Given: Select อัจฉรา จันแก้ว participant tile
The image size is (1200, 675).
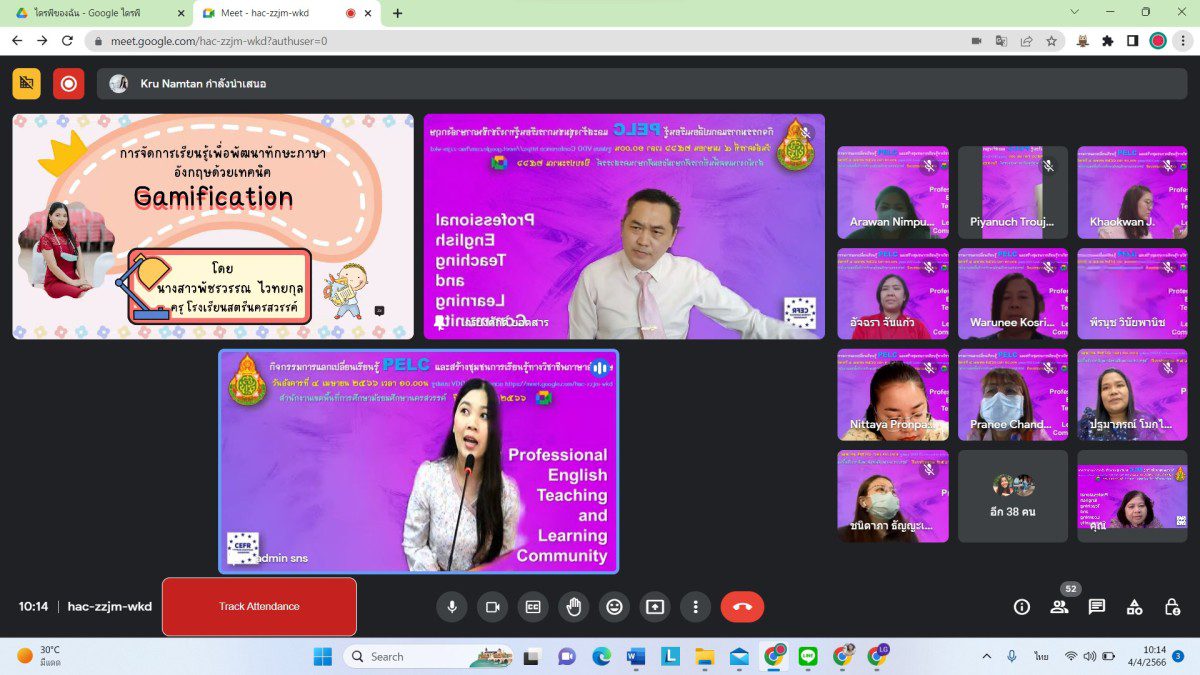Looking at the screenshot, I should pos(893,294).
